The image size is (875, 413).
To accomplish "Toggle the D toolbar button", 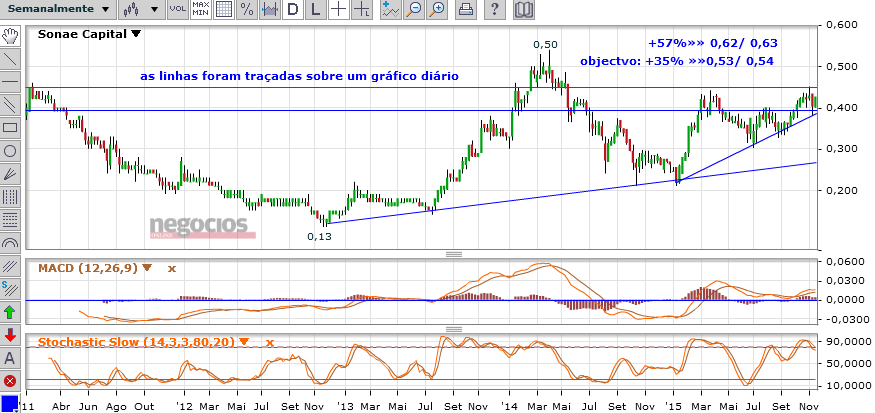I will 293,9.
